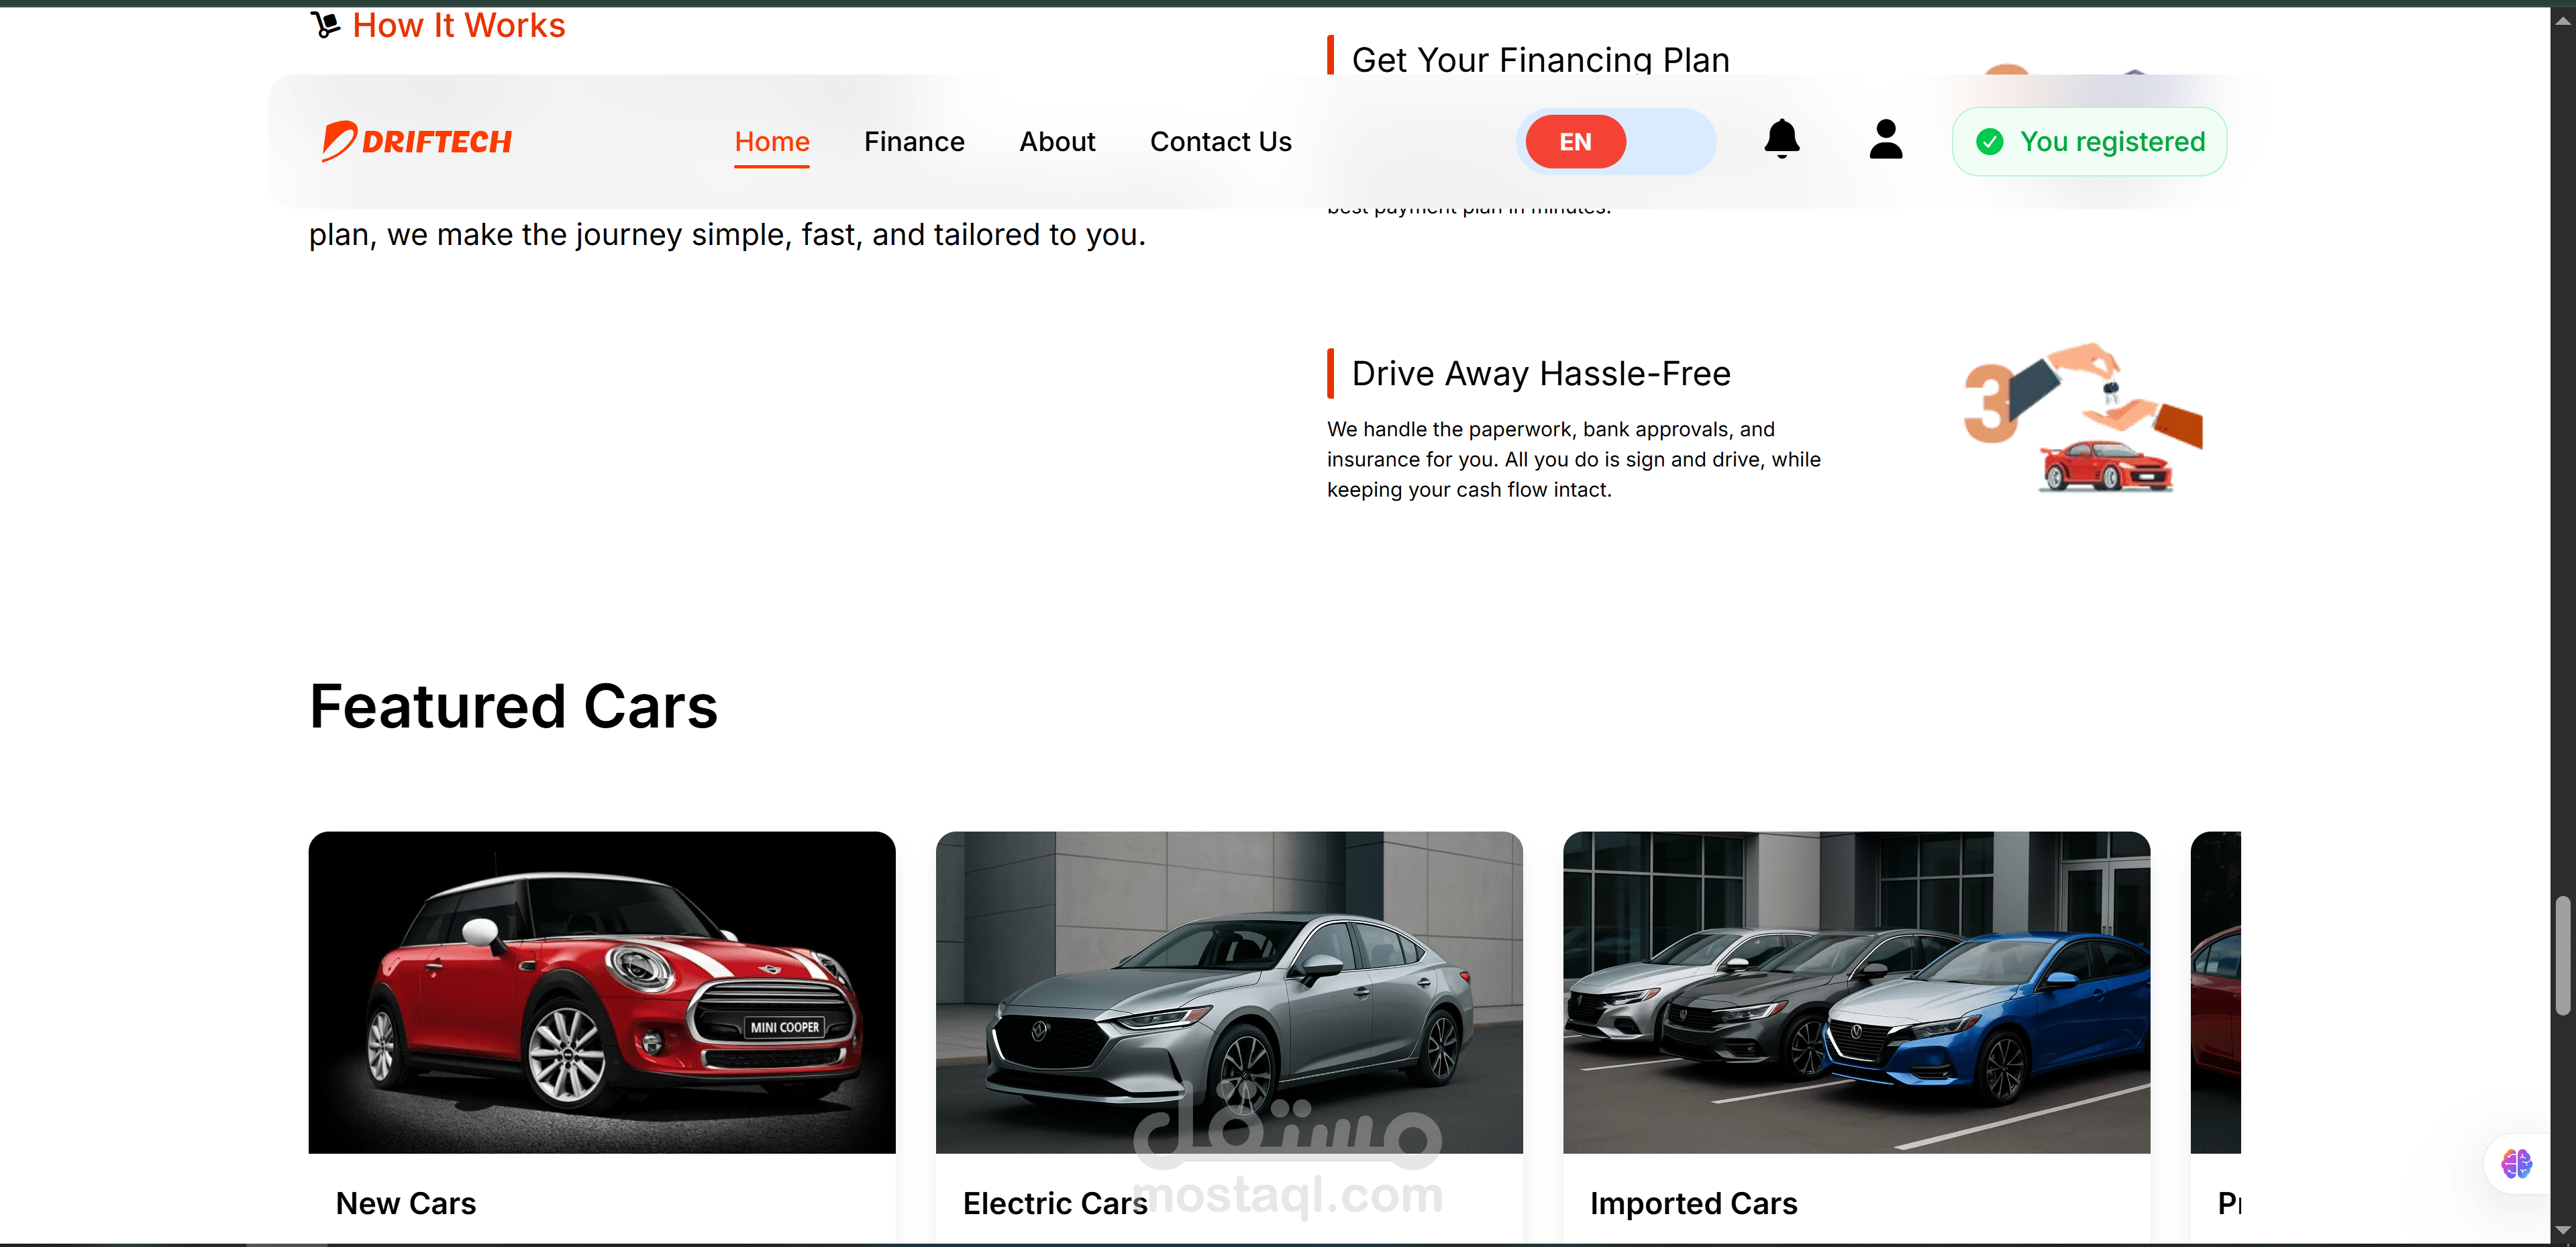Dismiss the You registered notification

2111,142
